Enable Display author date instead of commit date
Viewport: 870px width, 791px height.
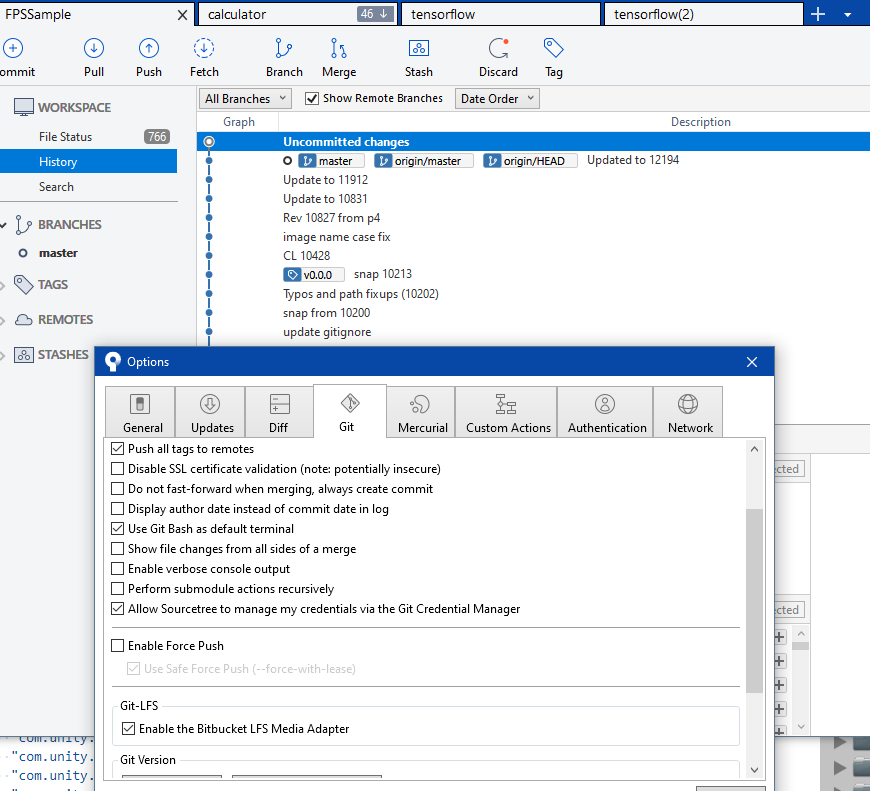[118, 509]
